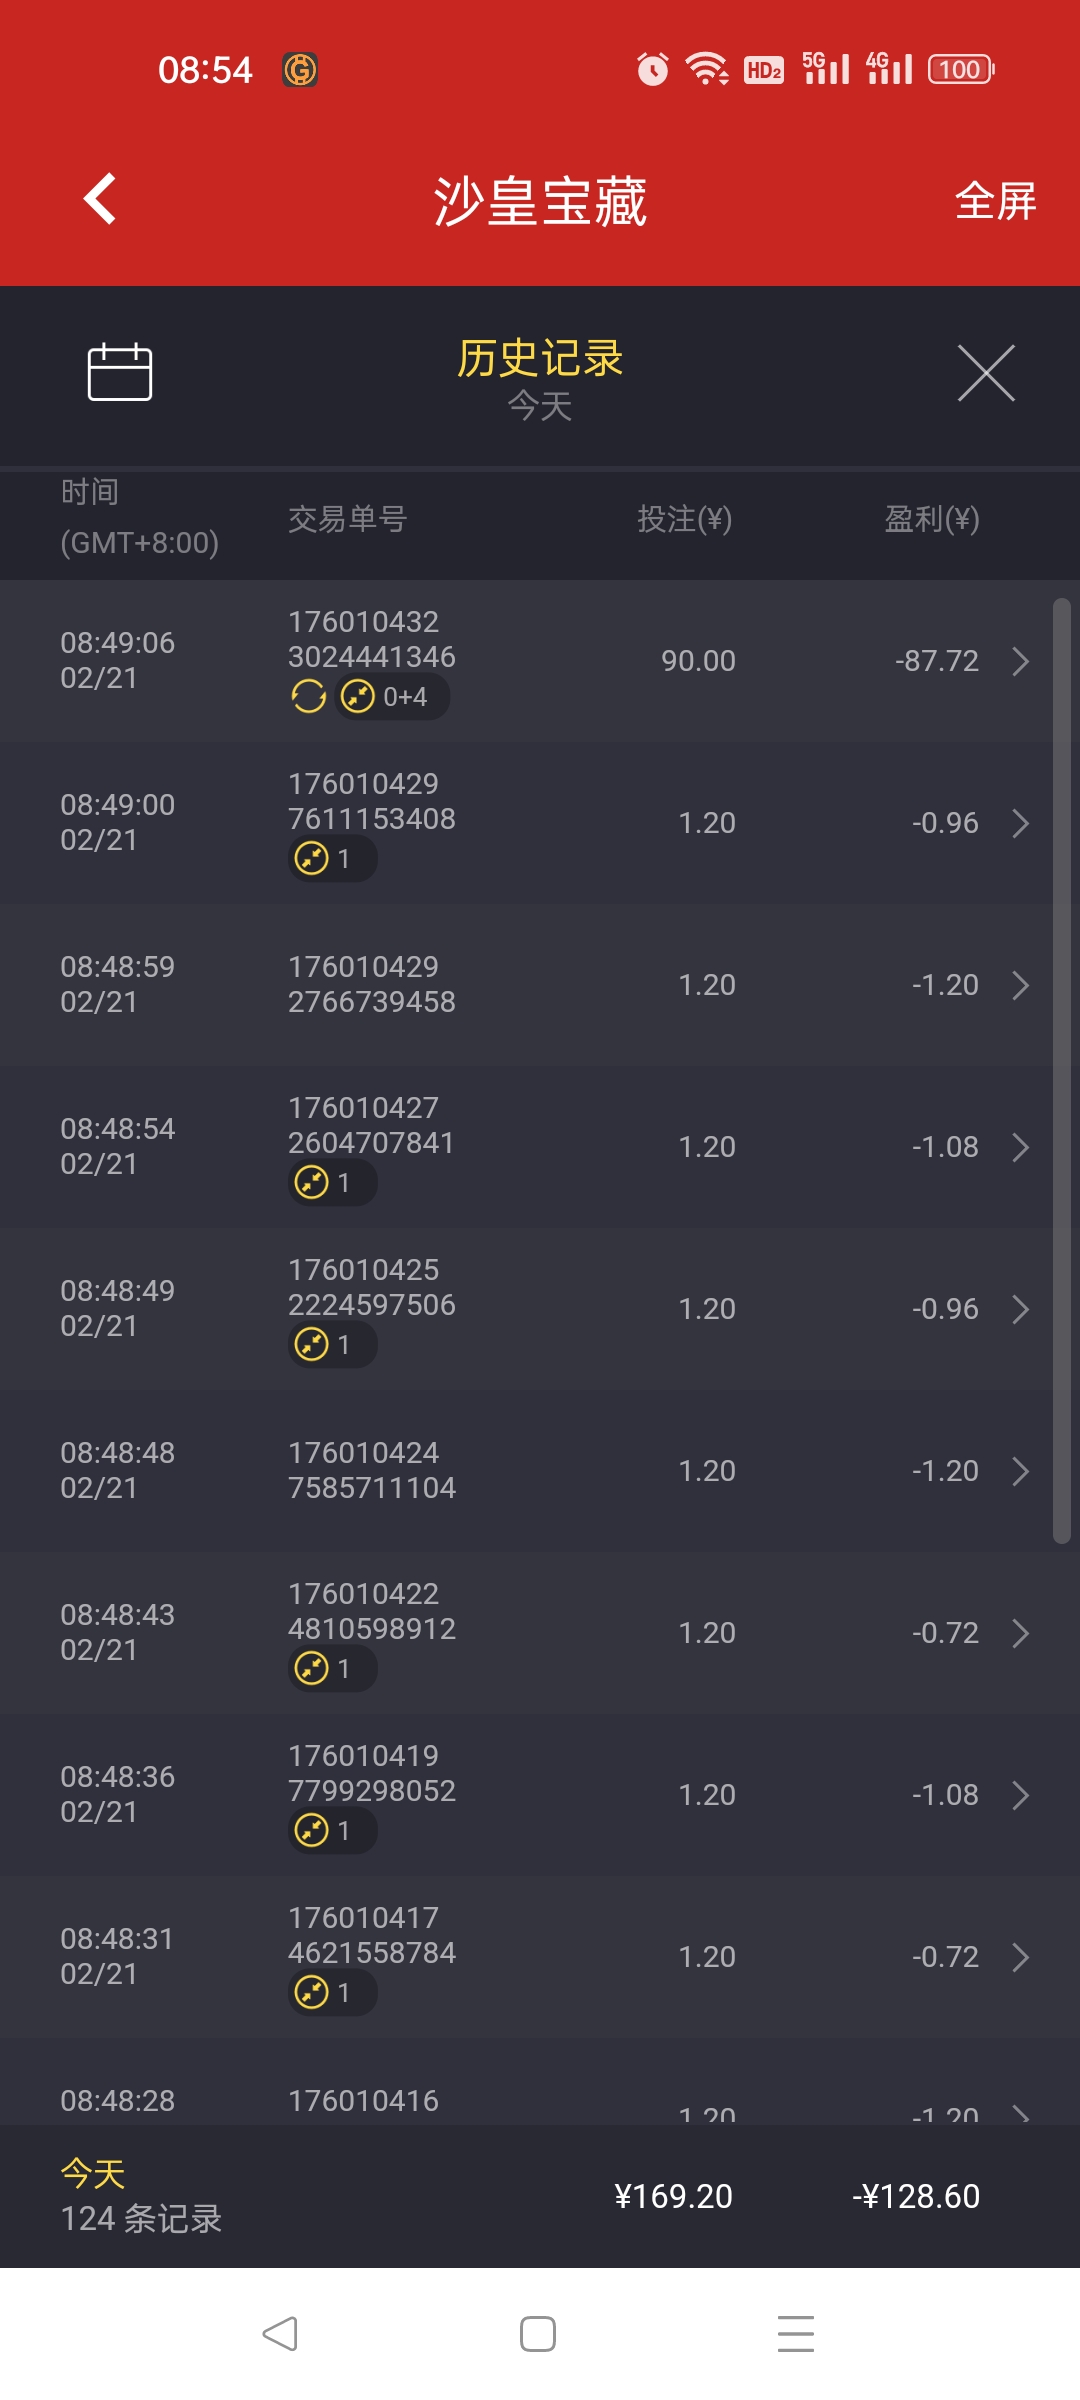
Task: Close the history records panel
Action: 986,373
